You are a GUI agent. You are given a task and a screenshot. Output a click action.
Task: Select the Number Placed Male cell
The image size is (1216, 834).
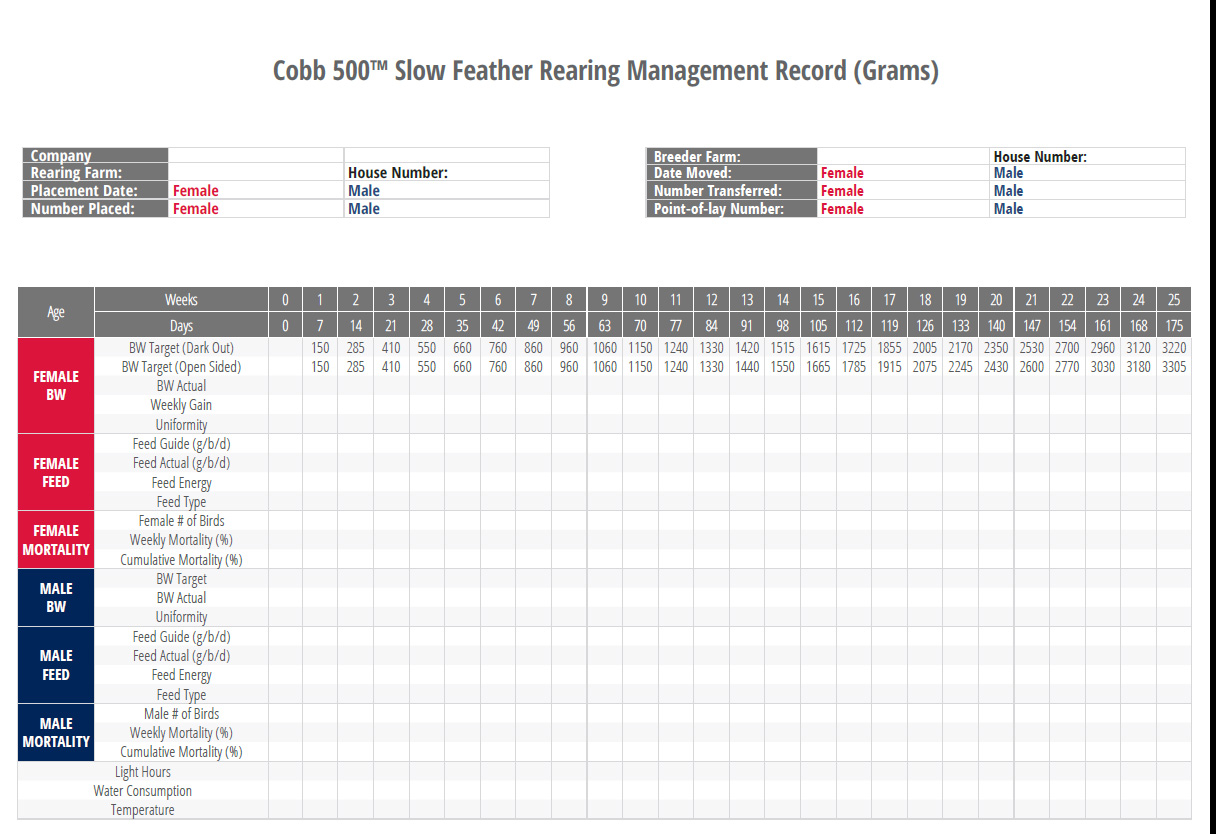click(447, 209)
